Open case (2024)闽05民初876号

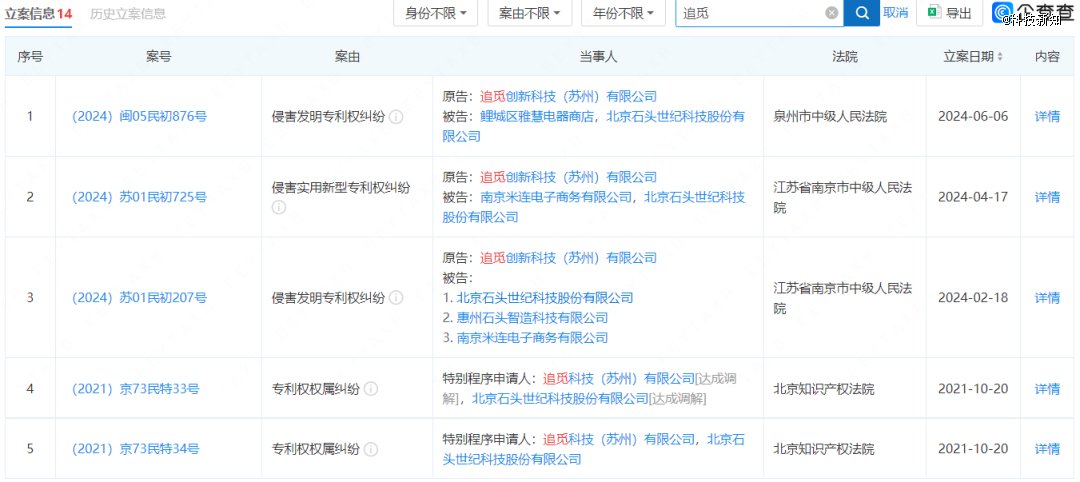click(x=139, y=117)
